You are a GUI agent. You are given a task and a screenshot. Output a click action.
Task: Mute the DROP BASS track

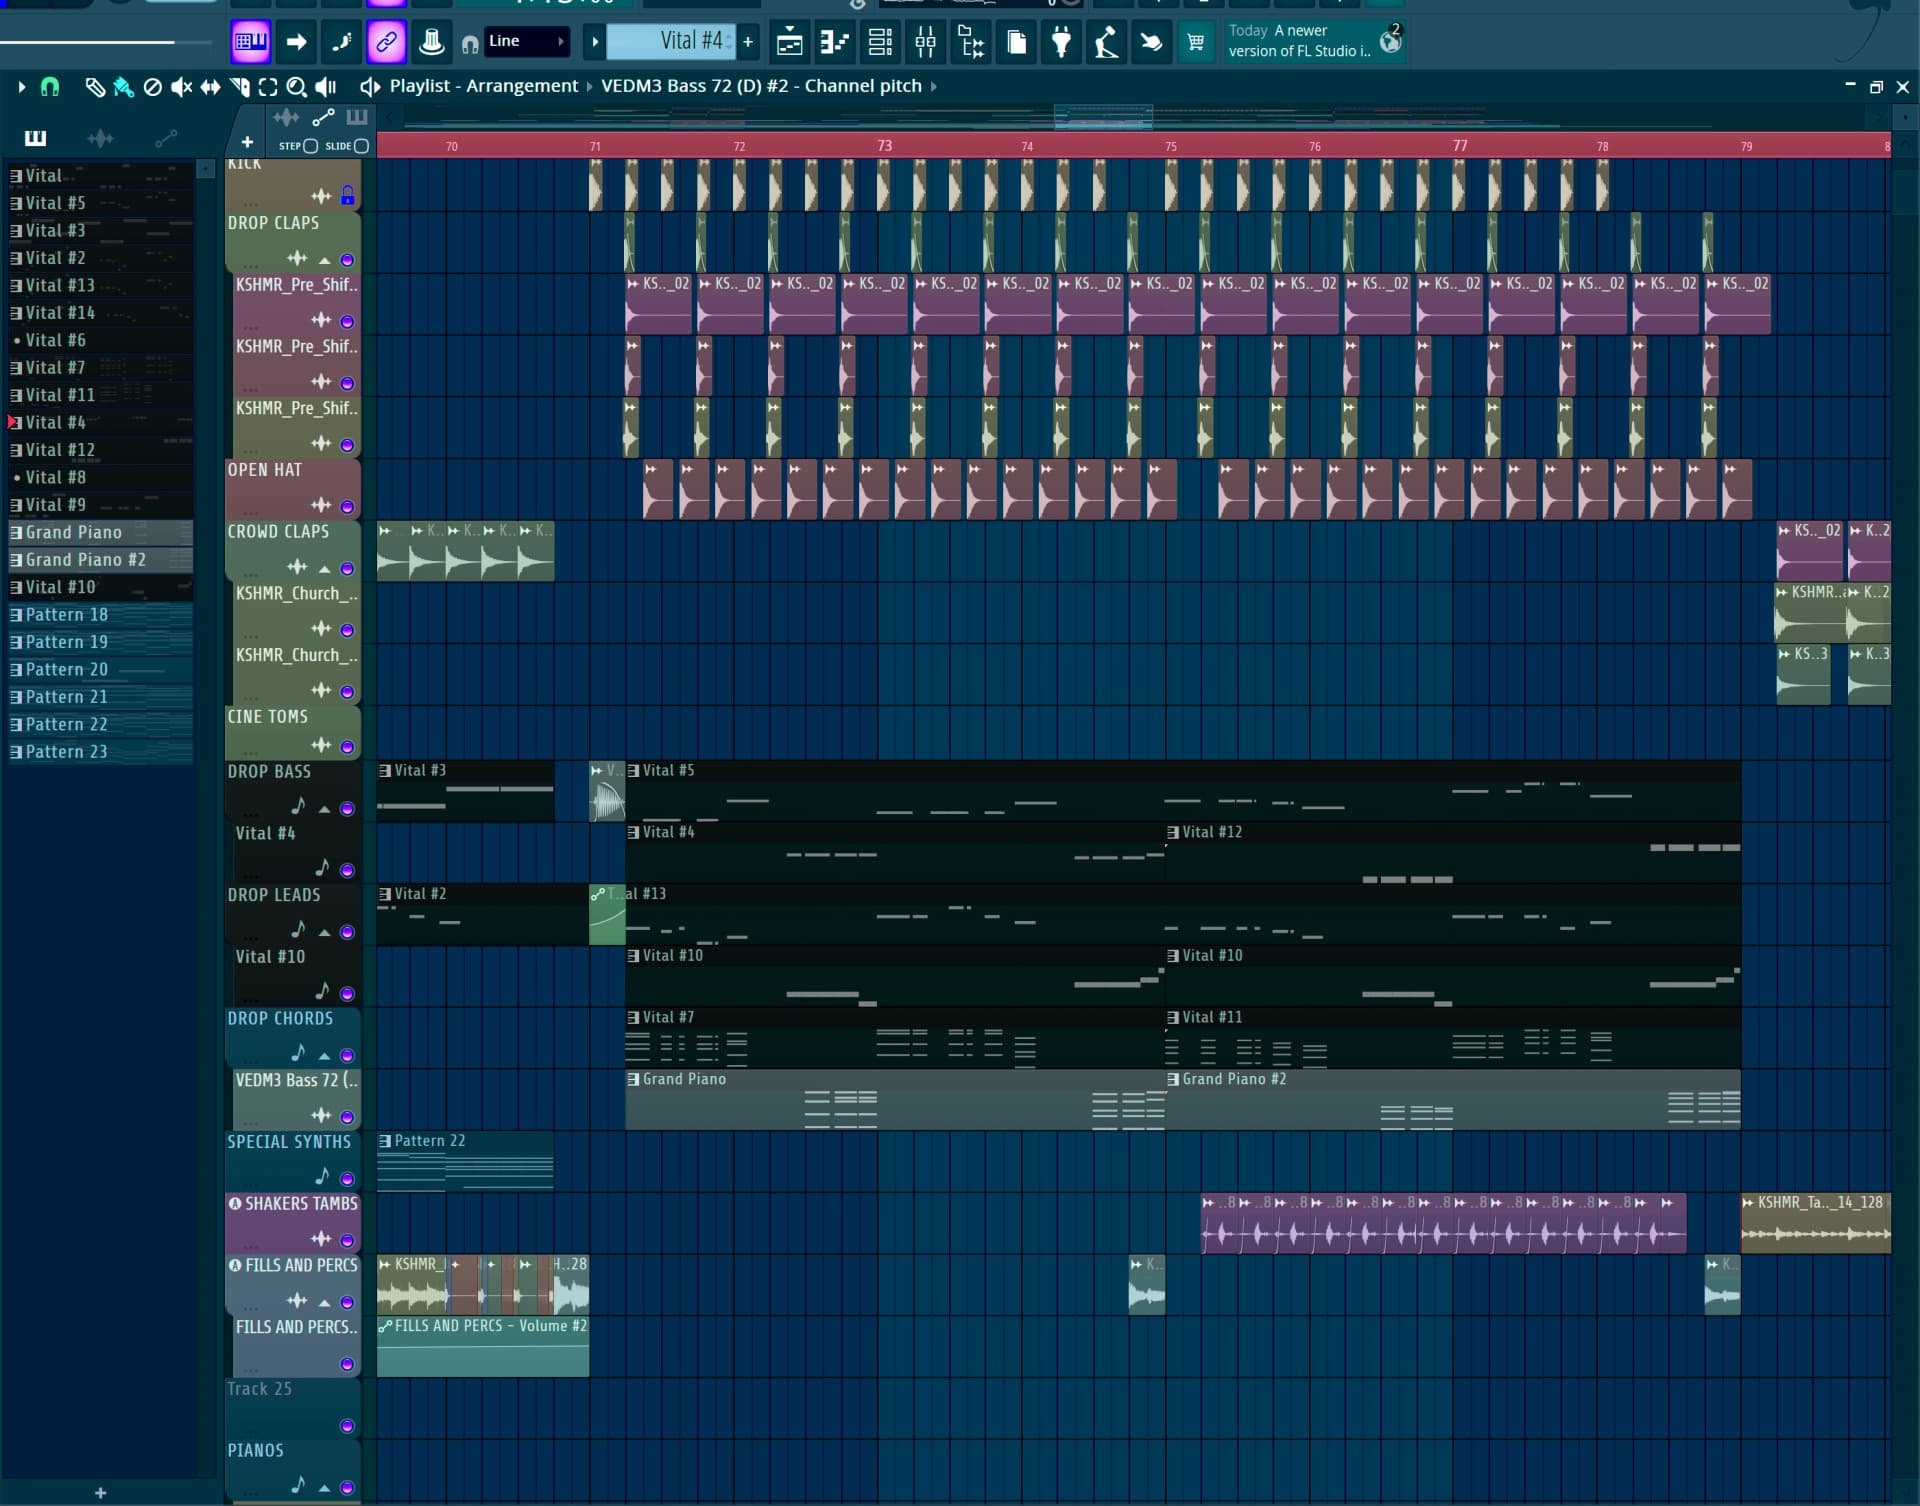click(347, 808)
